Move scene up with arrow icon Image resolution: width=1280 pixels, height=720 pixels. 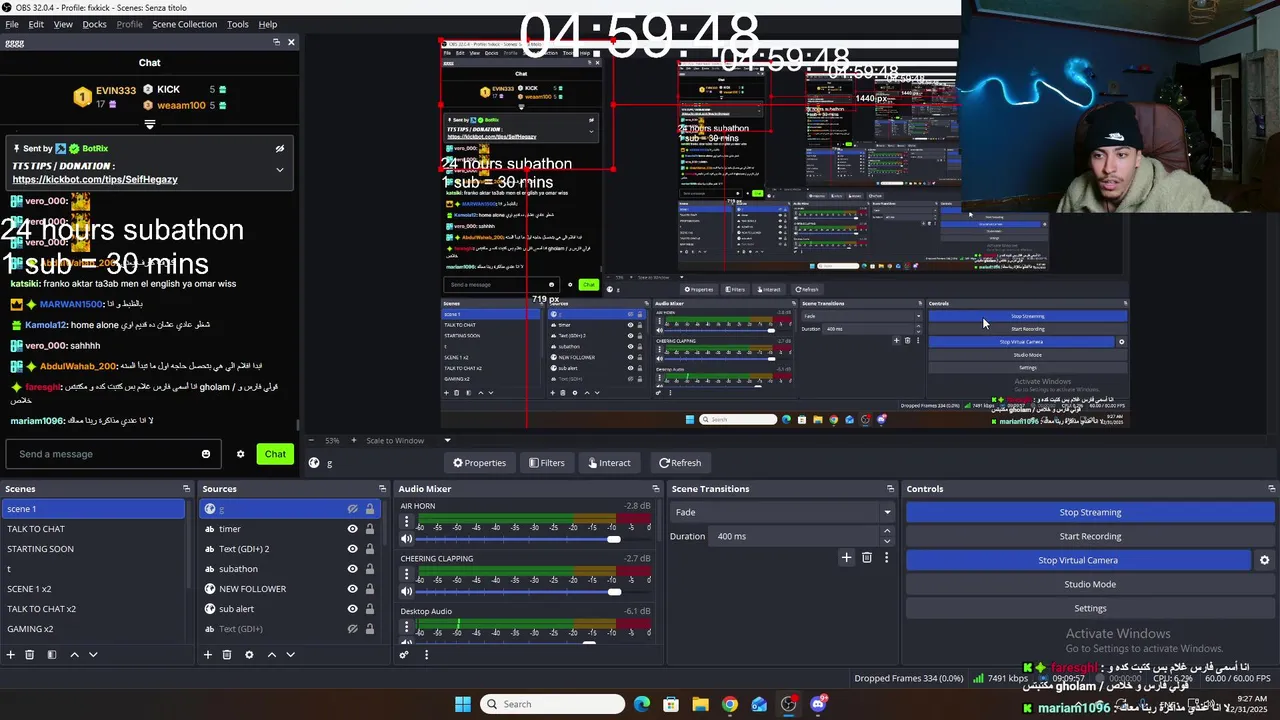tap(74, 655)
